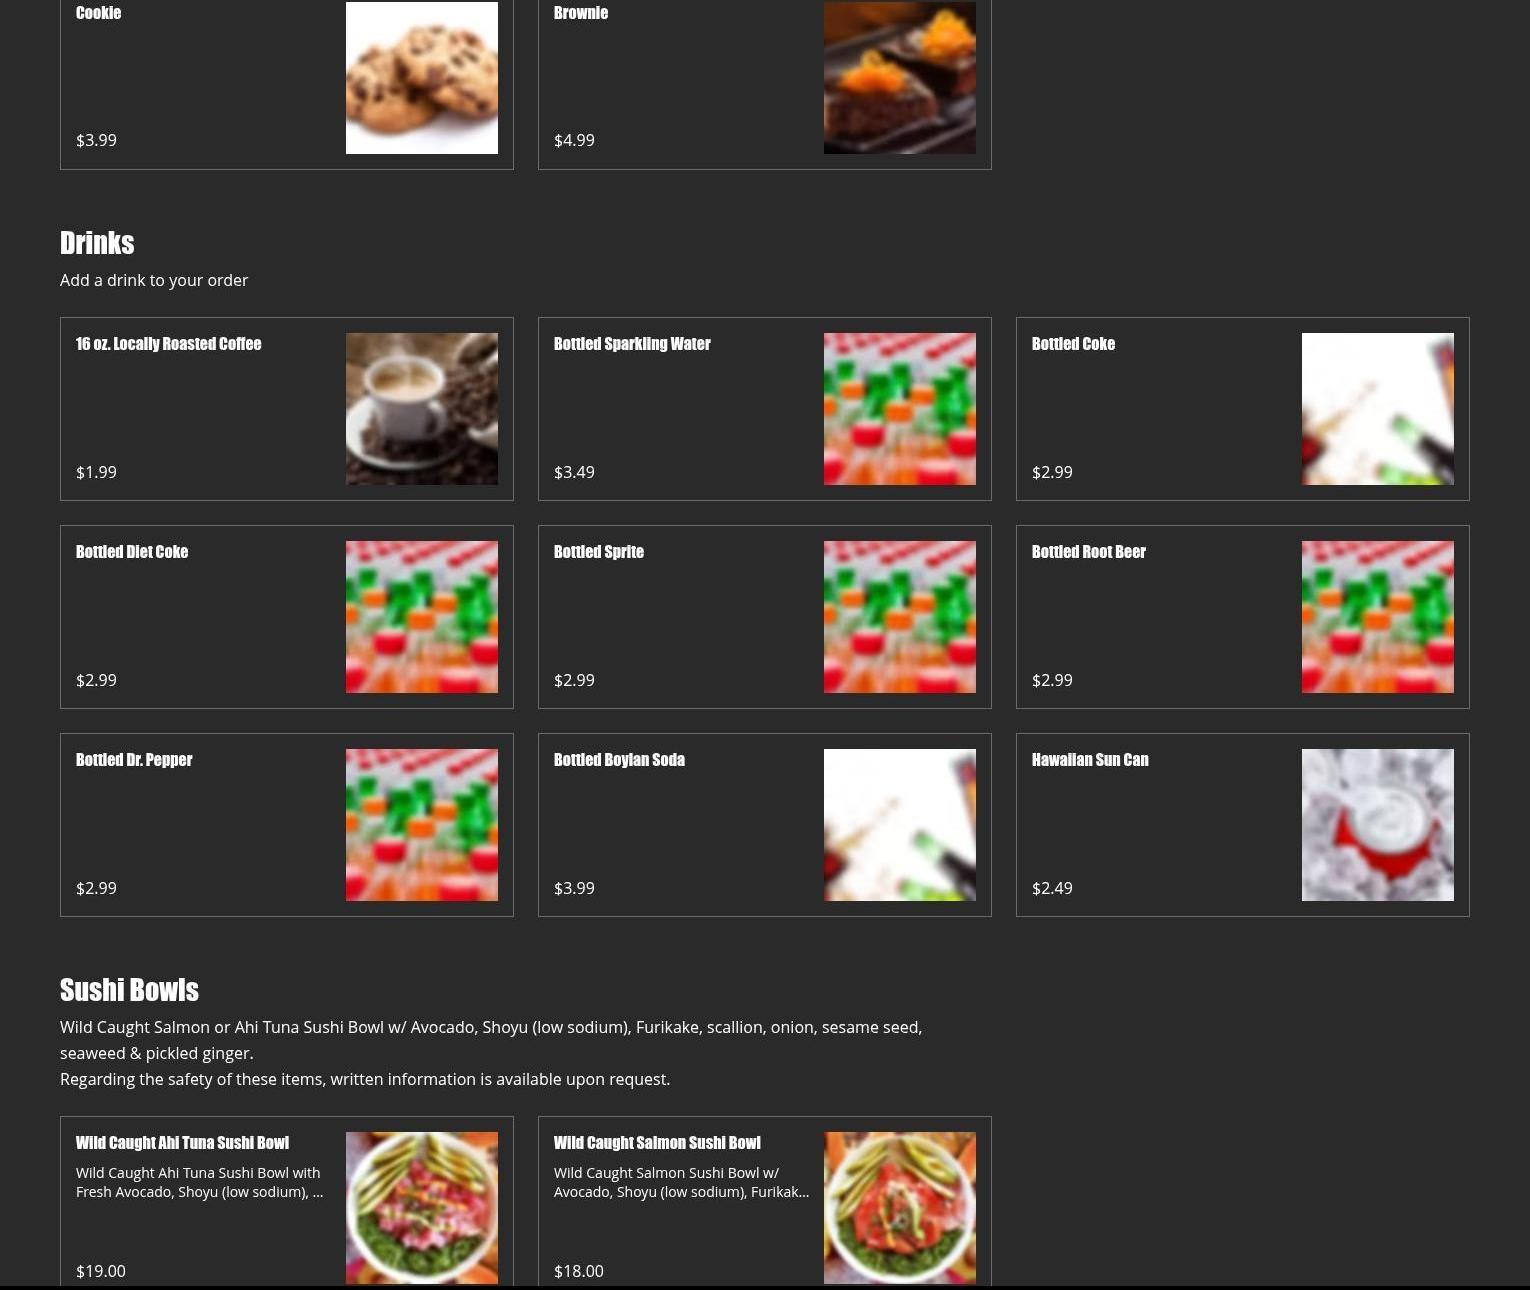This screenshot has height=1290, width=1530.
Task: Select the Bottled Diet Coke title
Action: (x=132, y=552)
